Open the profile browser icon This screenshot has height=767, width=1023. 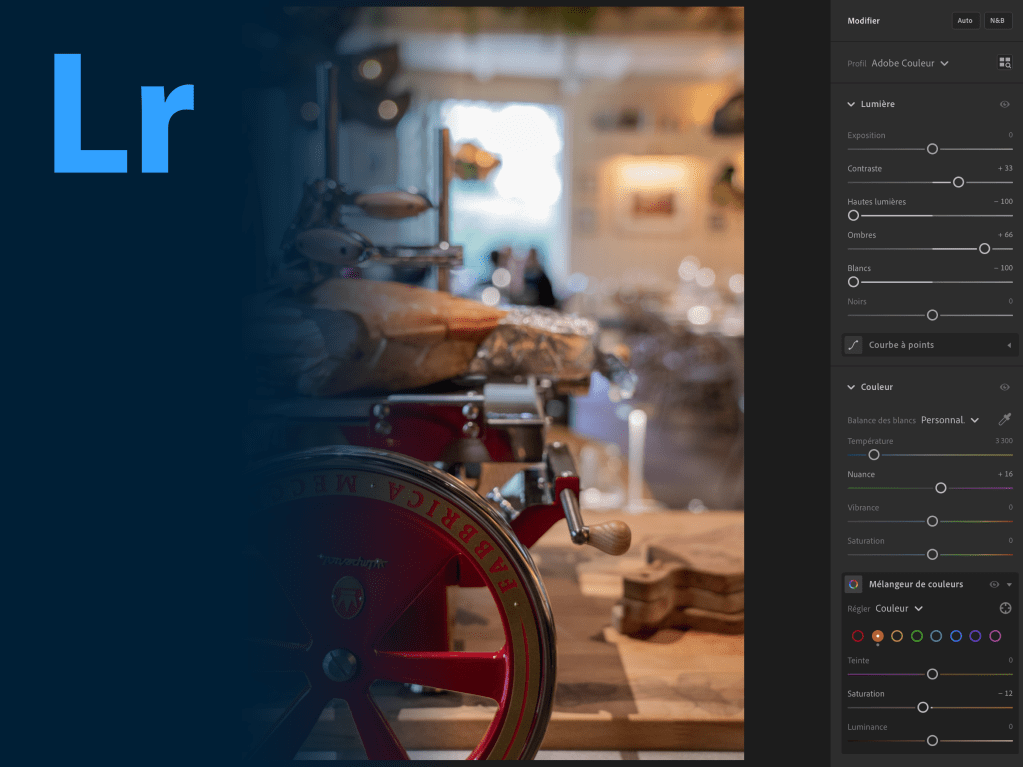(x=1004, y=63)
